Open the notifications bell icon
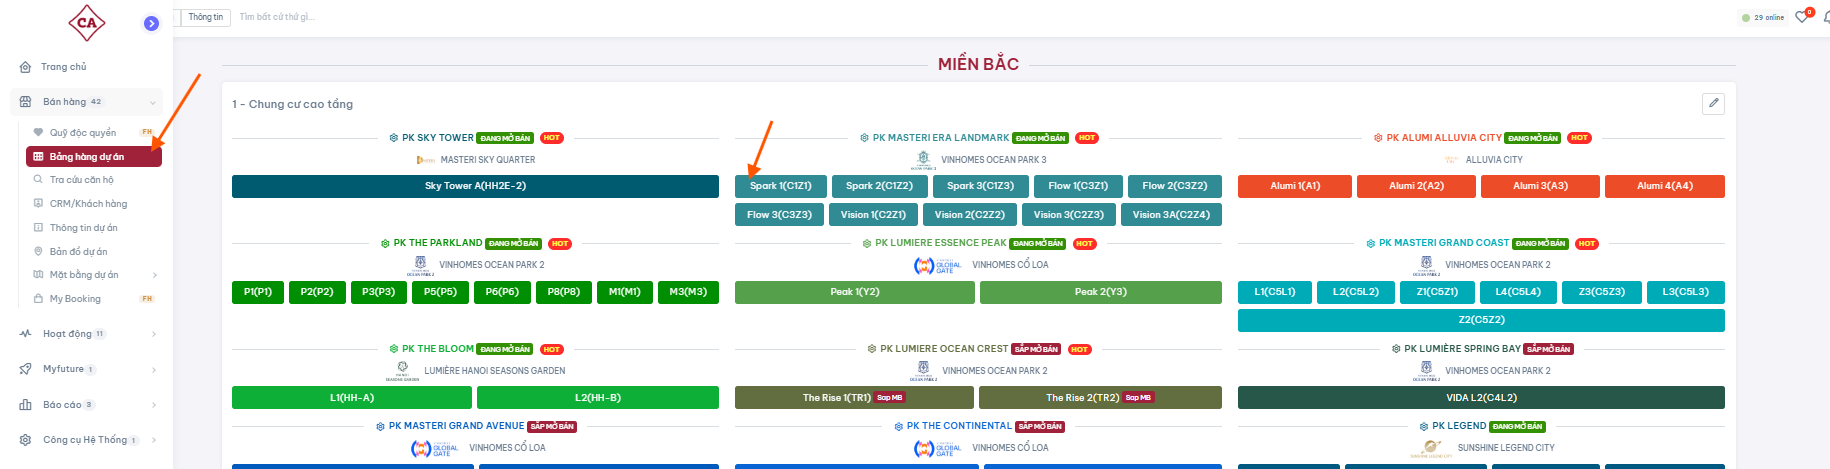Screen dimensions: 1830x469 pos(1826,17)
